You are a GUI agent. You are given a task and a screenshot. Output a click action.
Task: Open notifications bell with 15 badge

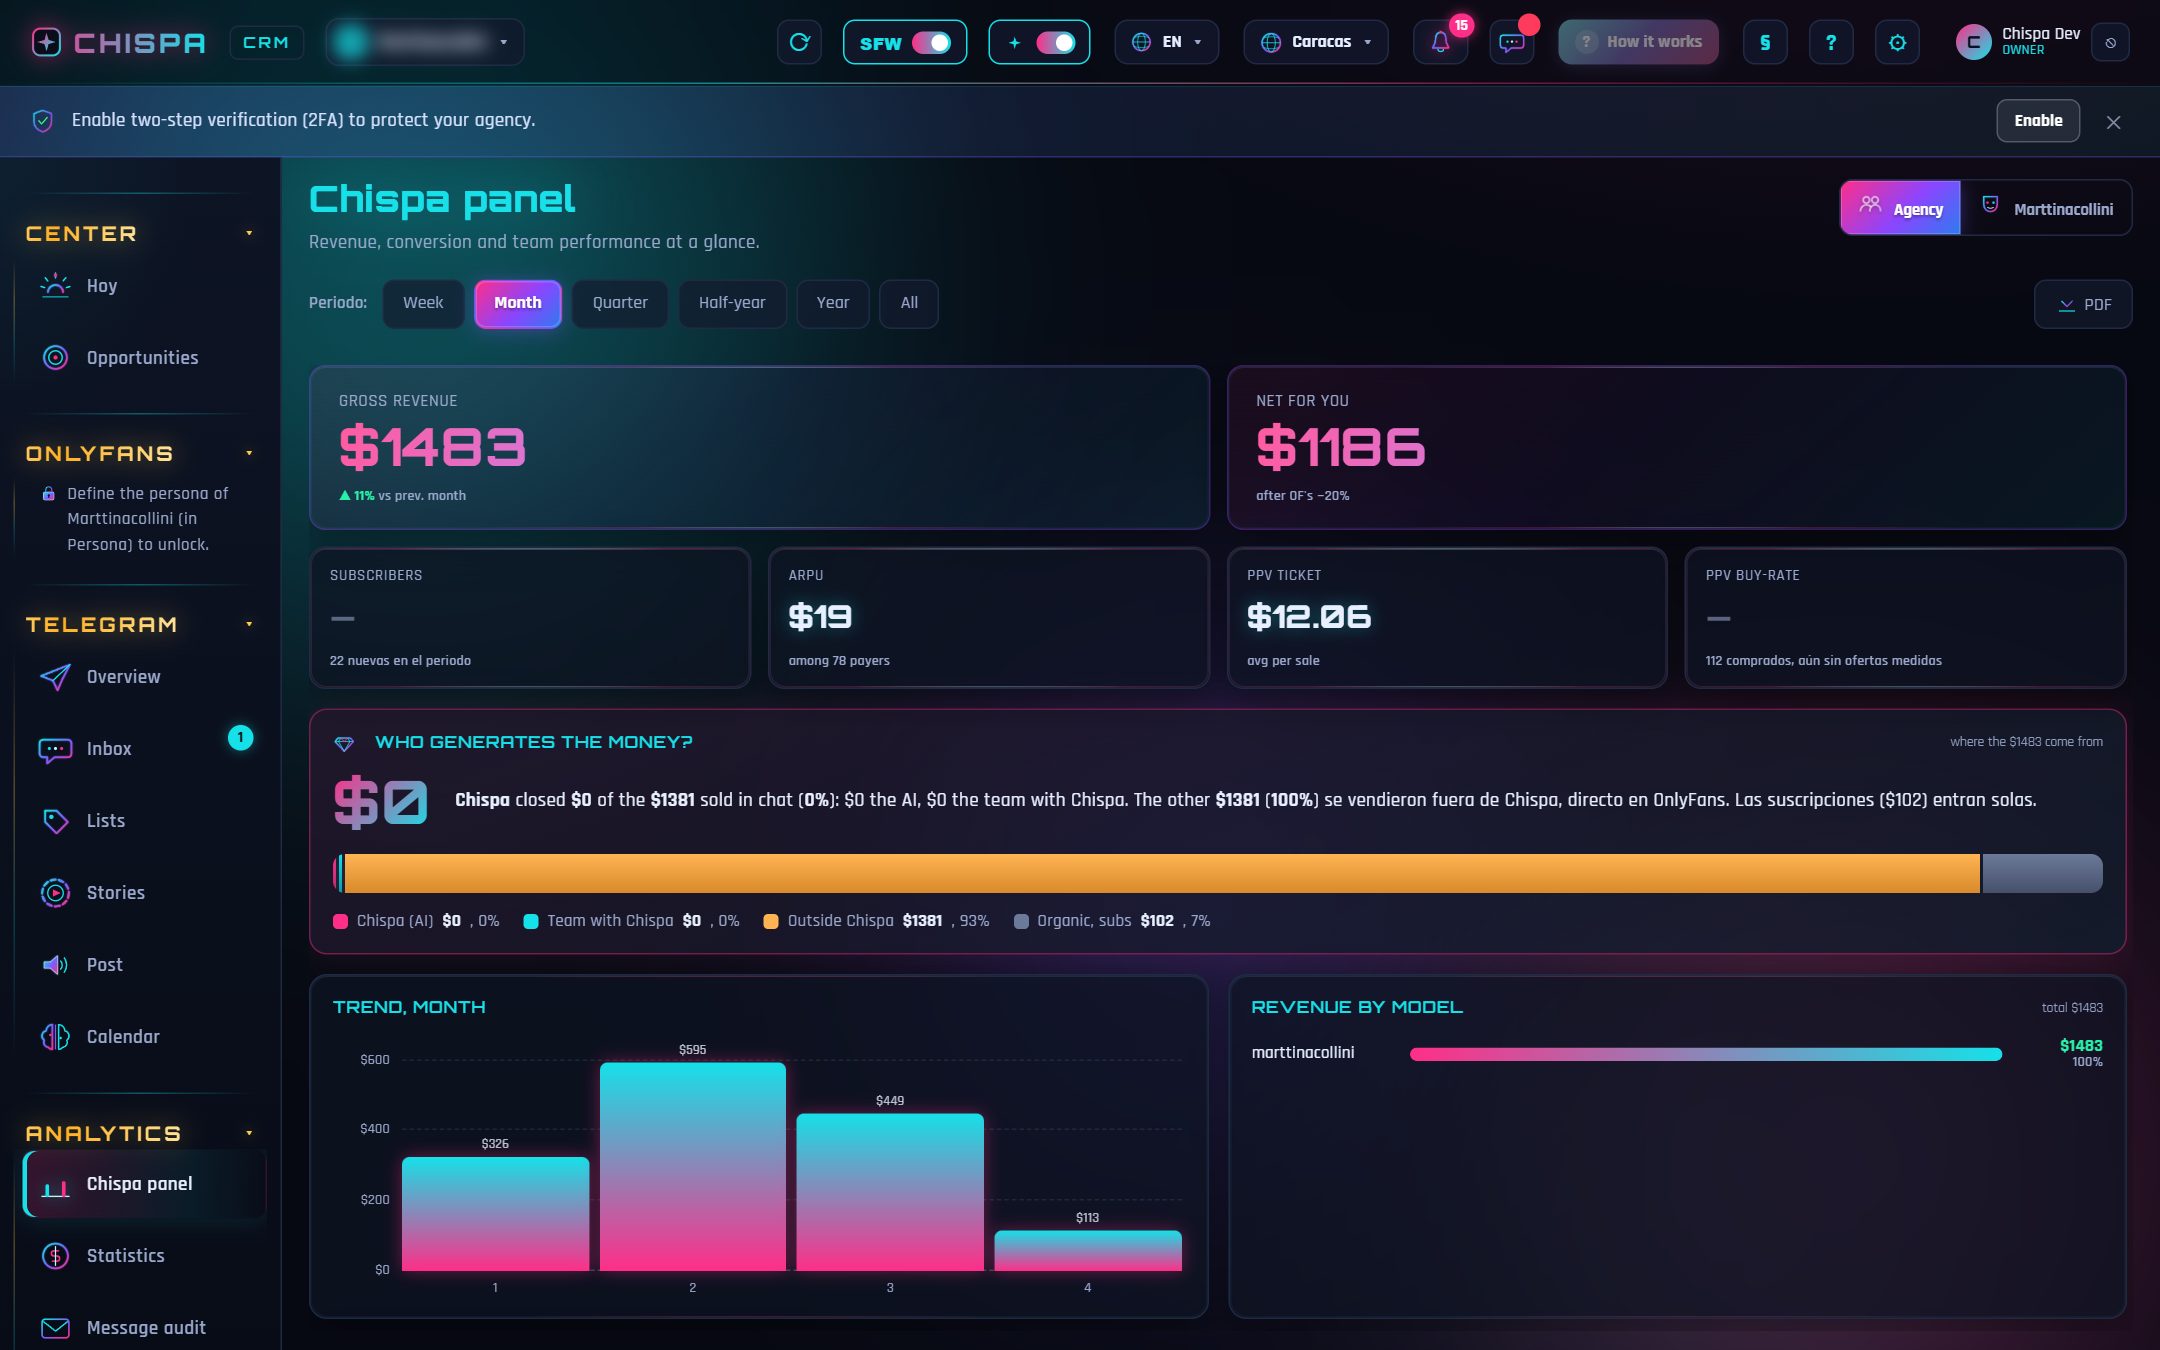[1440, 42]
